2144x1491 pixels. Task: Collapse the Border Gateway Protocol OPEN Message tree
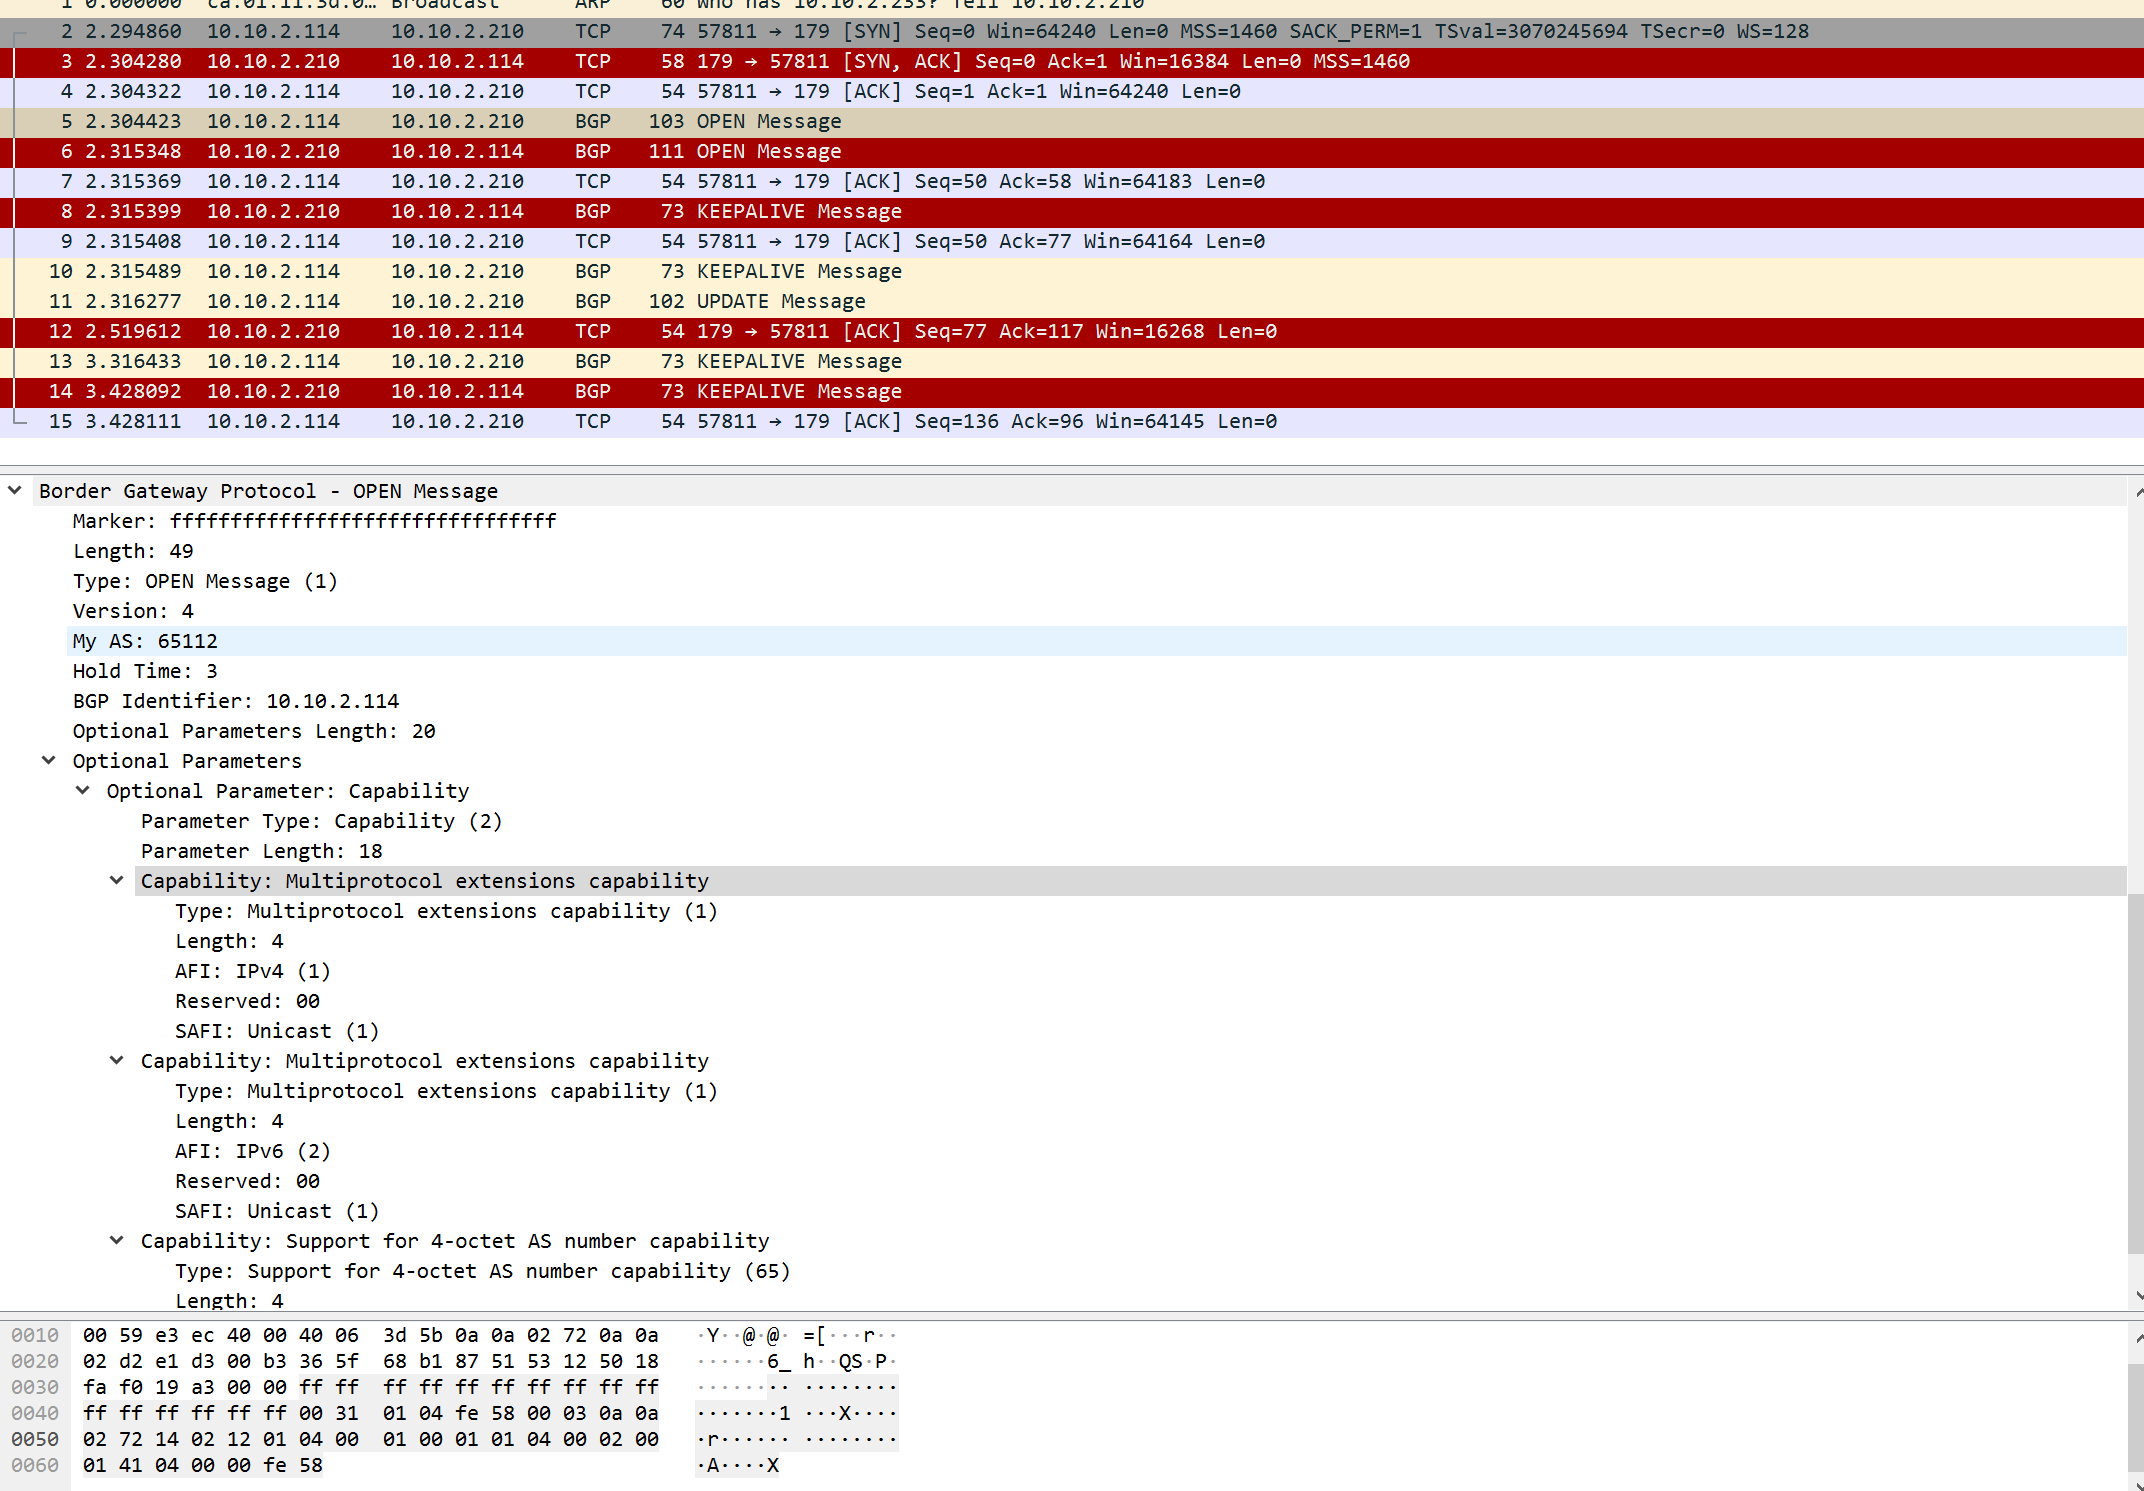coord(15,490)
